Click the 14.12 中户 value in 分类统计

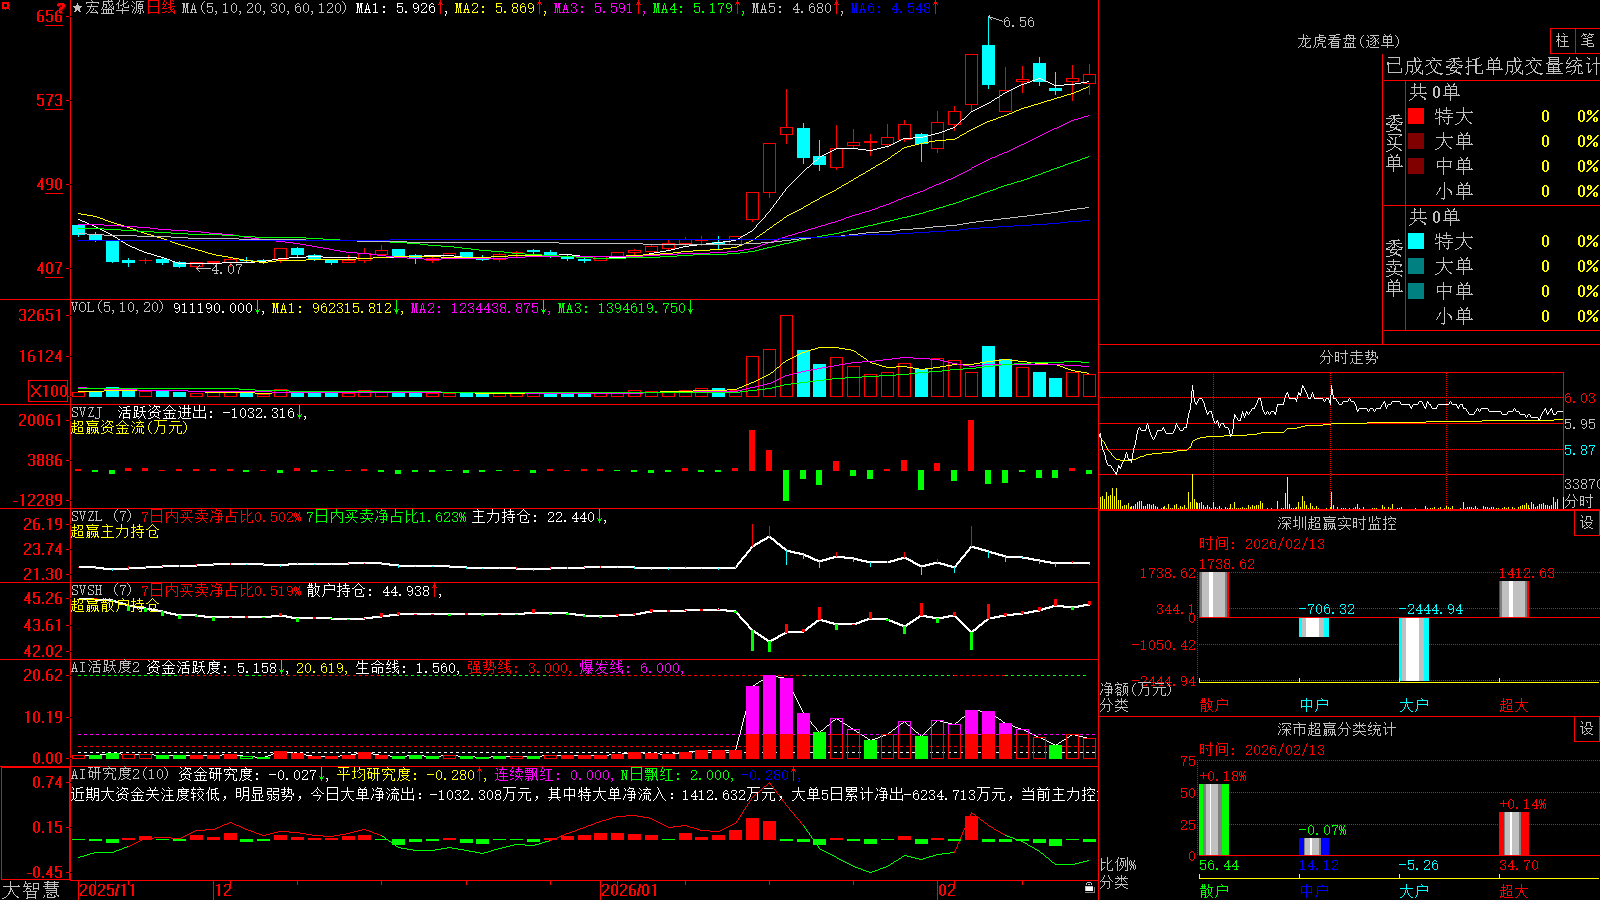tap(1319, 865)
